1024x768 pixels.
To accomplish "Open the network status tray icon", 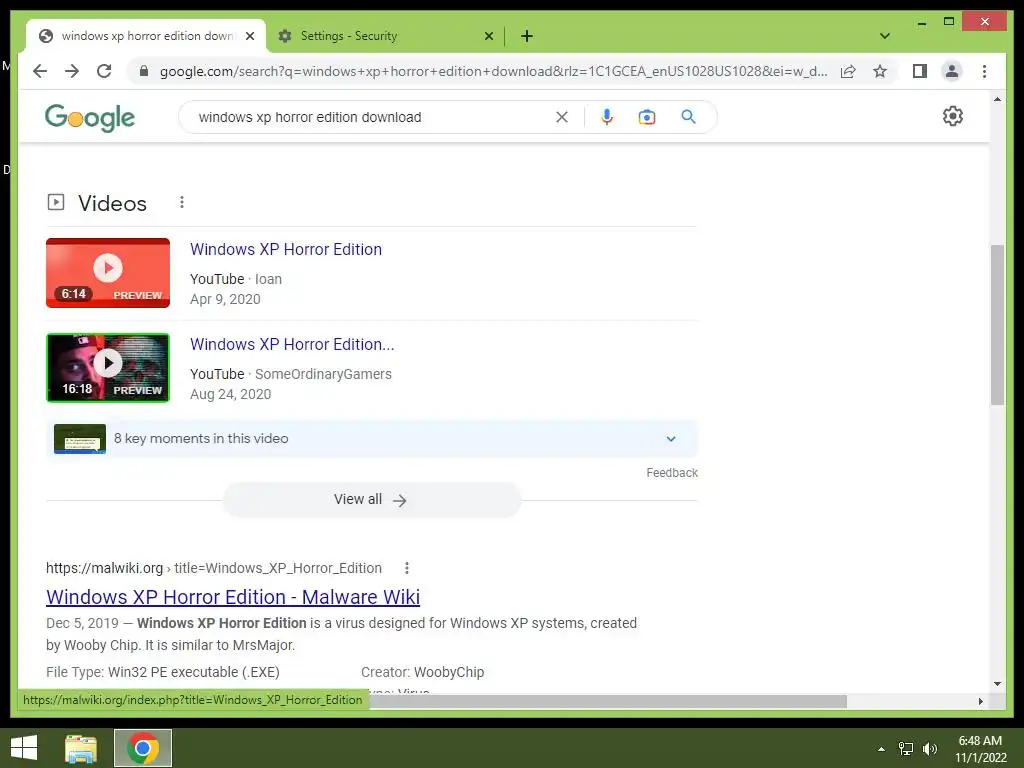I will [906, 749].
